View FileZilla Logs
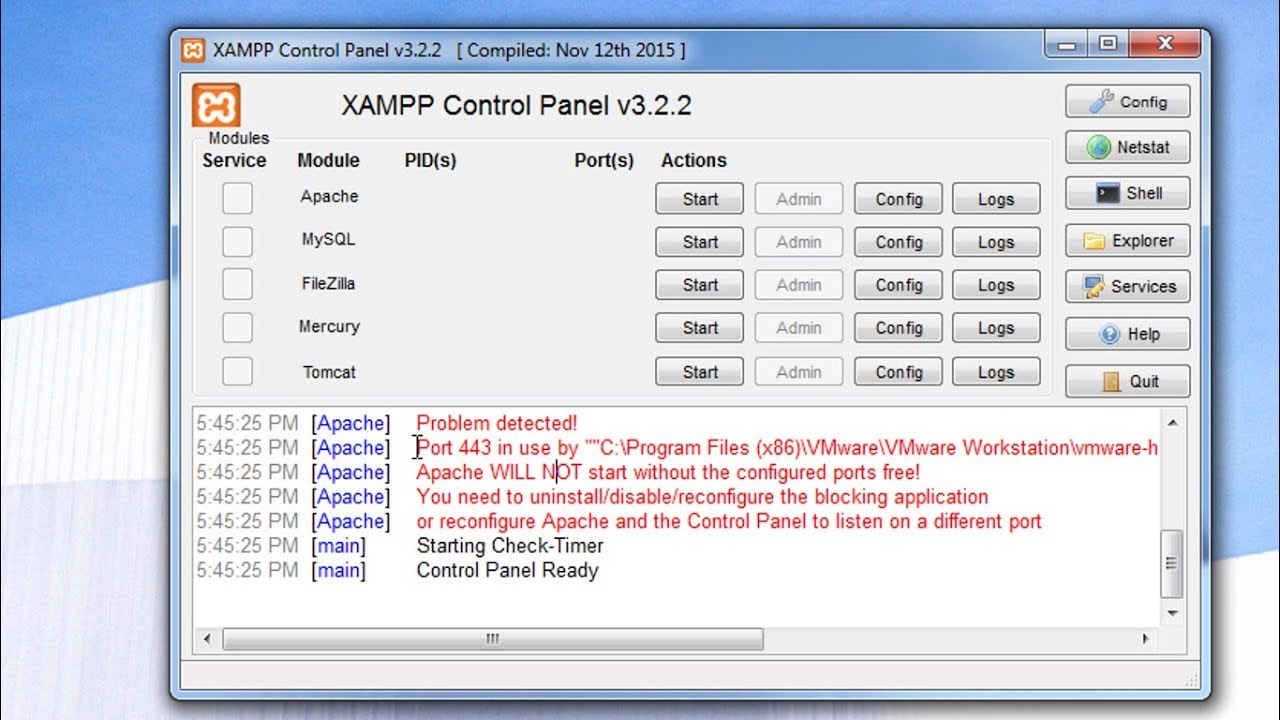The width and height of the screenshot is (1280, 720). 996,285
